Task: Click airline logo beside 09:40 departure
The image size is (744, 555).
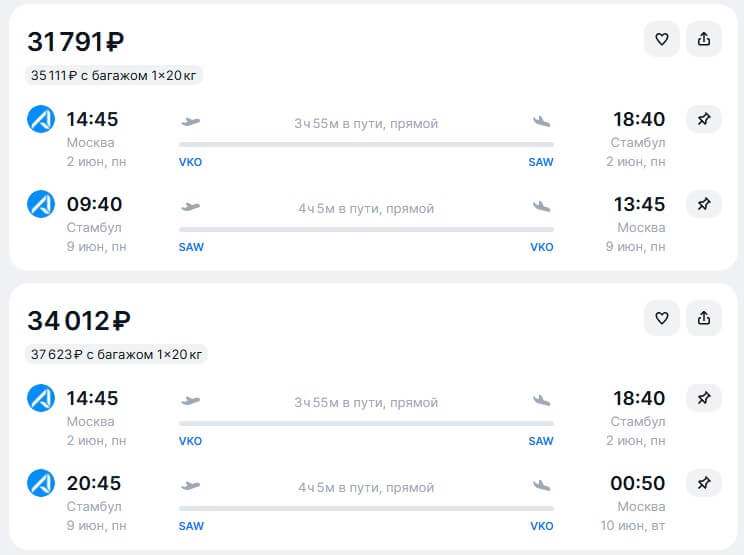Action: [41, 204]
